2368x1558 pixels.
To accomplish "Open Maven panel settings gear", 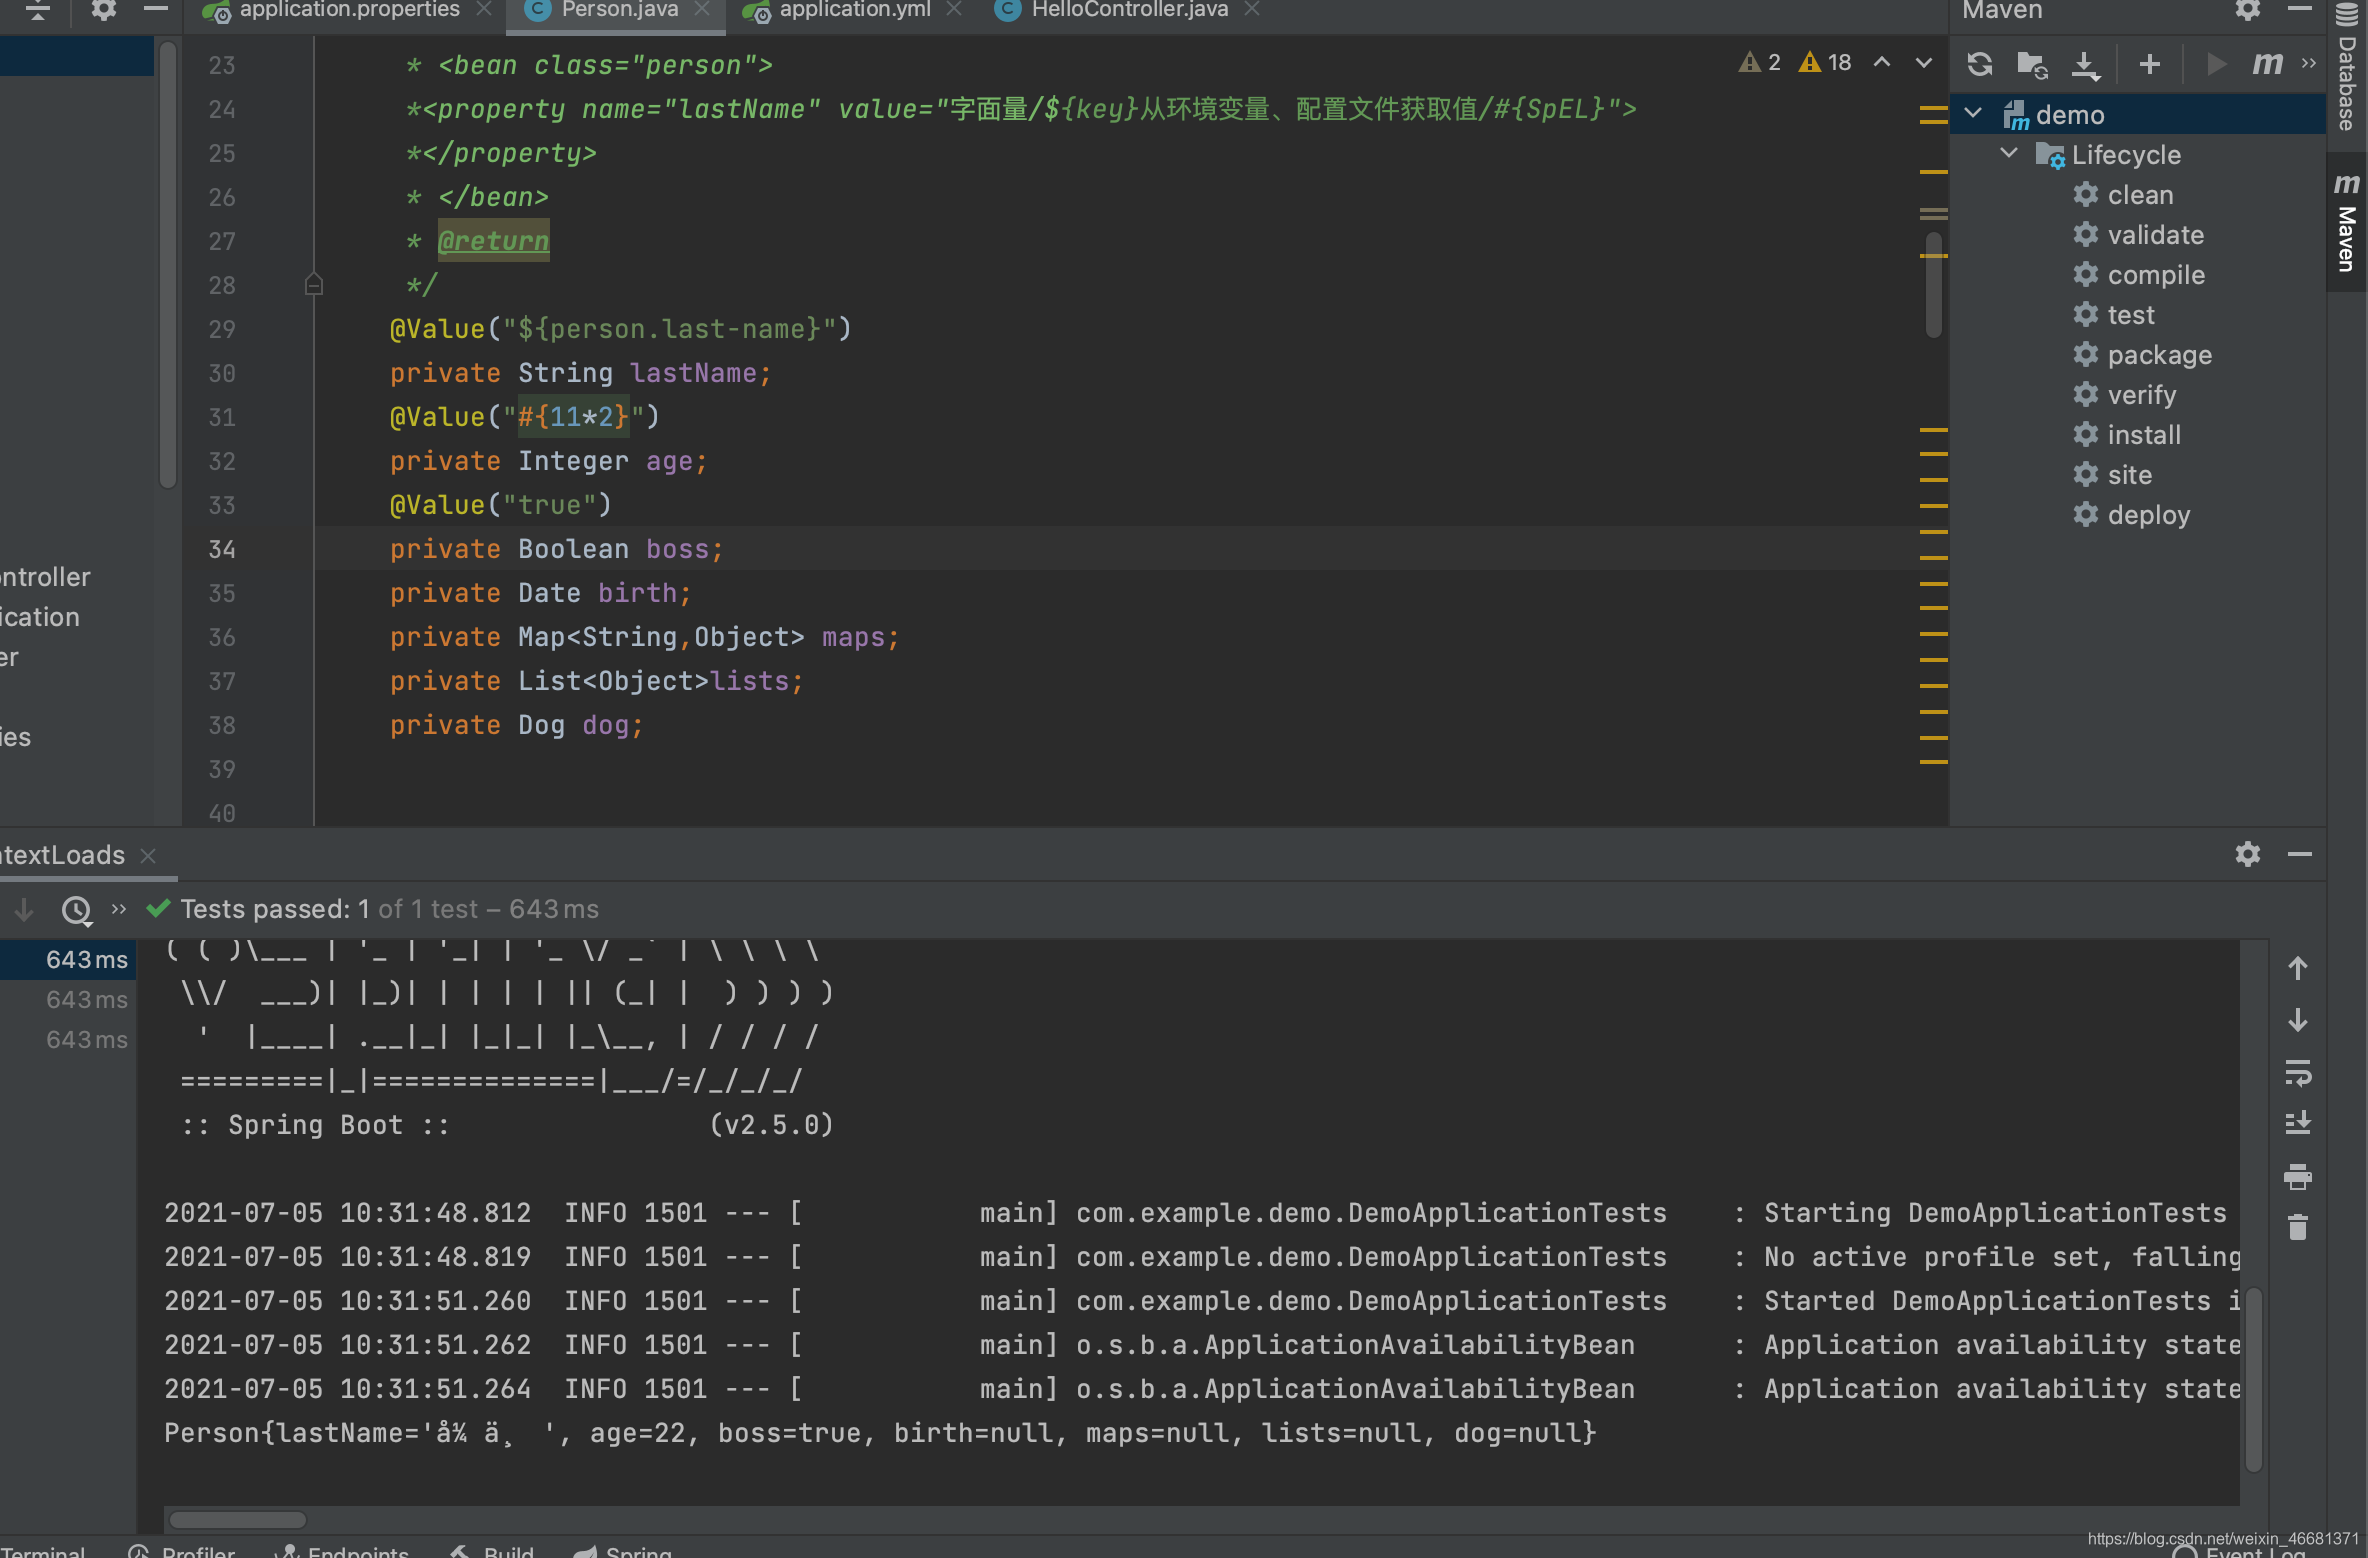I will [x=2247, y=11].
